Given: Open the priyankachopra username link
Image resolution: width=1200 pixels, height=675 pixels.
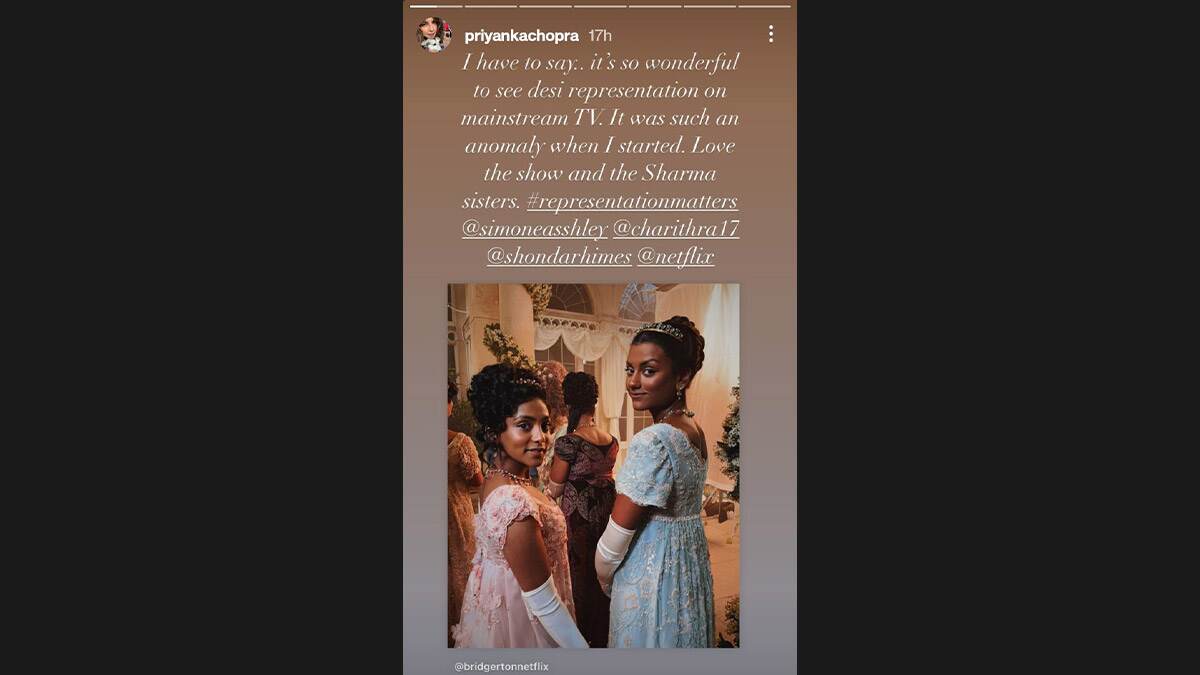Looking at the screenshot, I should point(521,35).
